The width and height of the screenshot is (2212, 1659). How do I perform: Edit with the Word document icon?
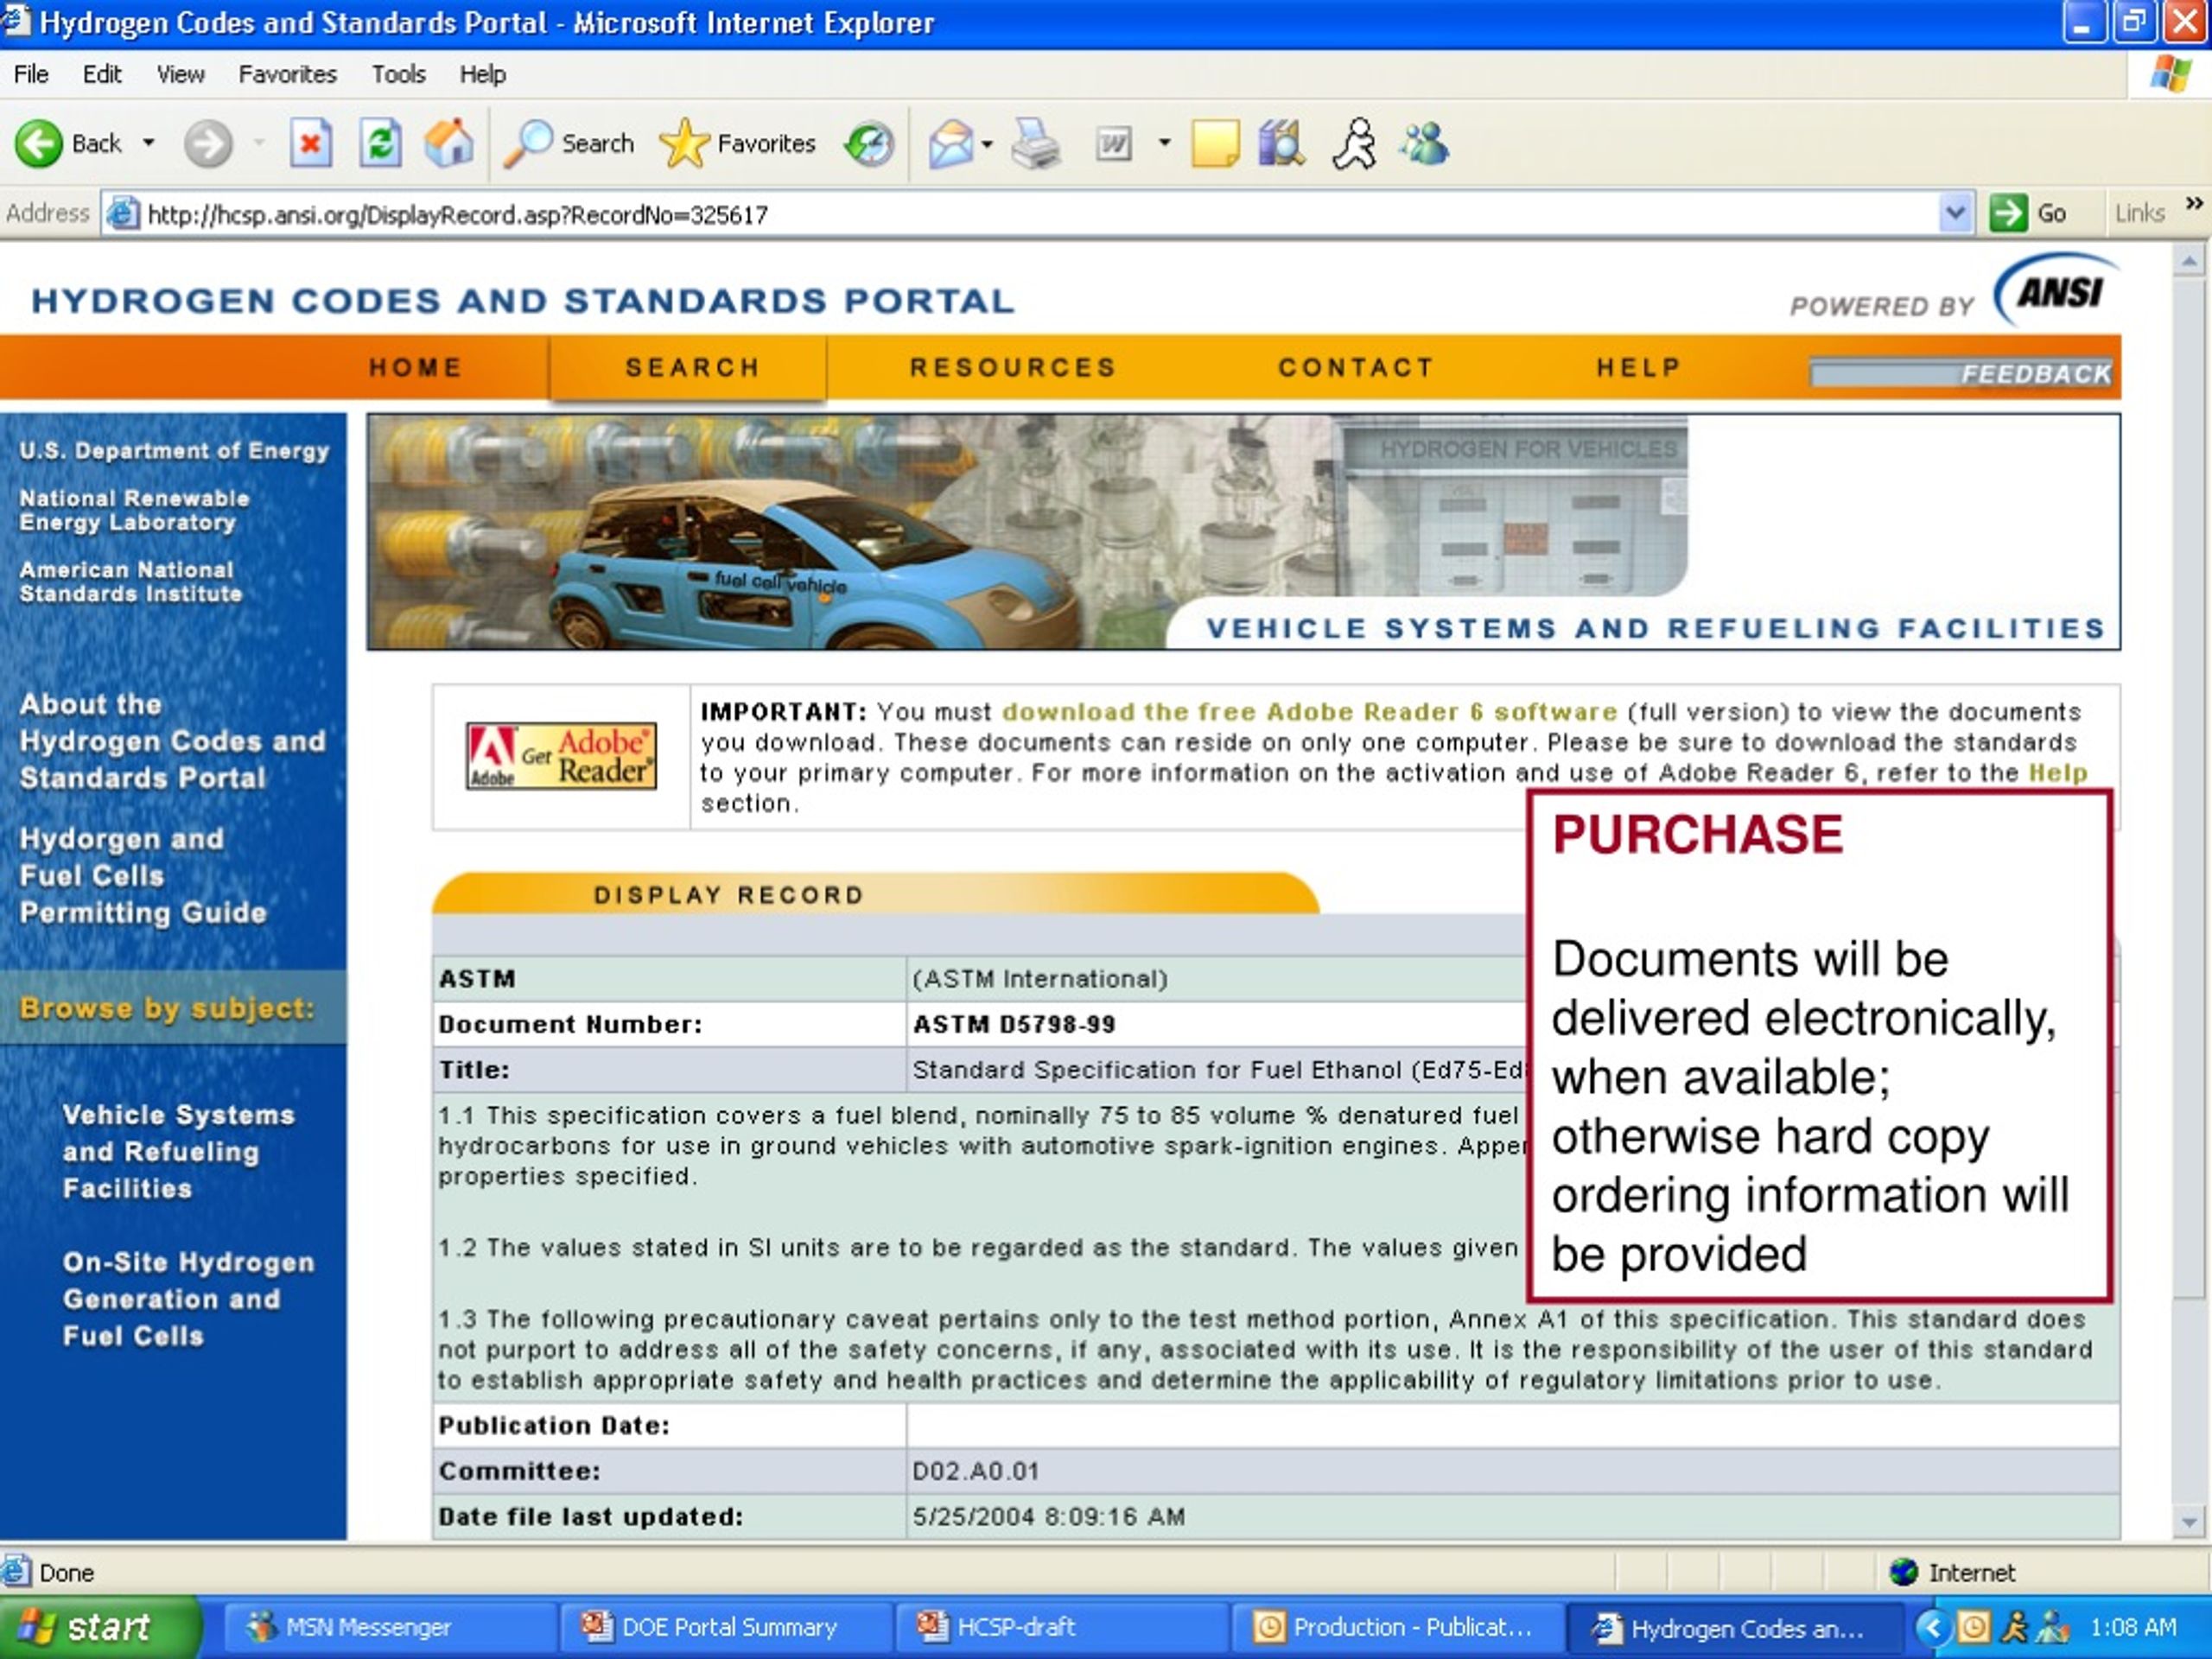pos(1113,144)
